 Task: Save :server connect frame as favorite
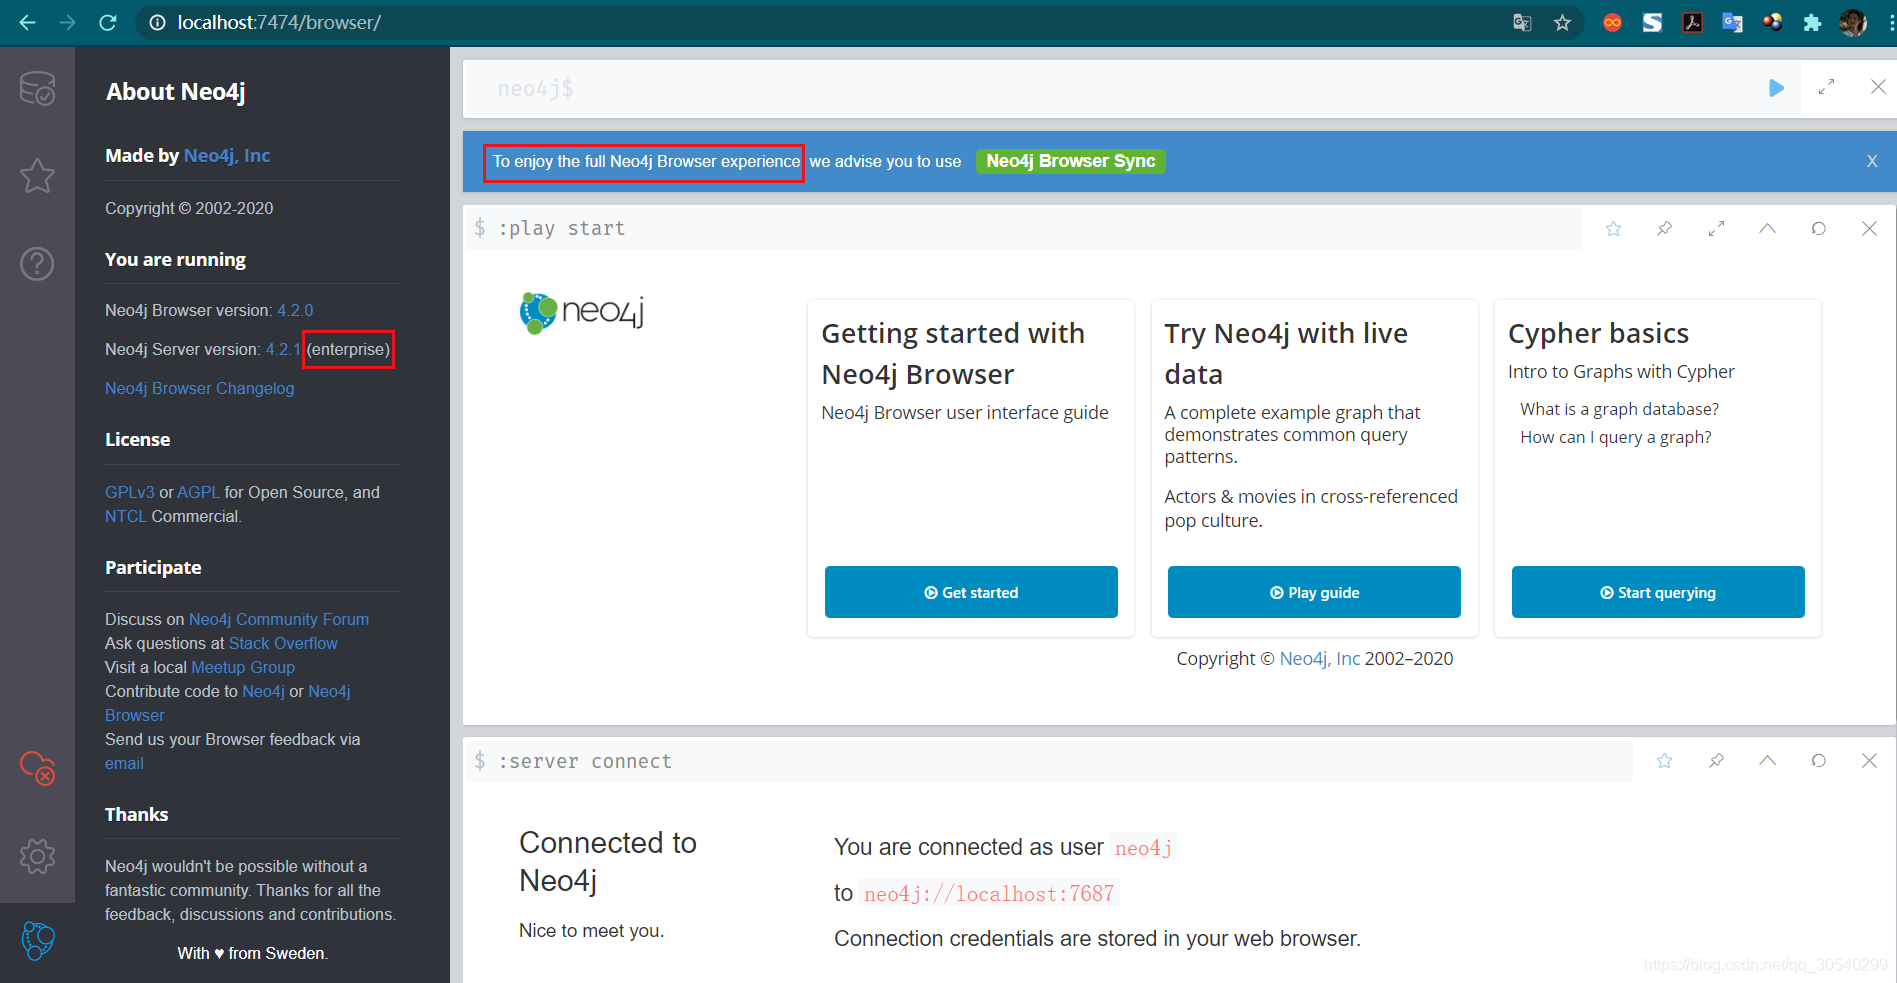[1664, 761]
